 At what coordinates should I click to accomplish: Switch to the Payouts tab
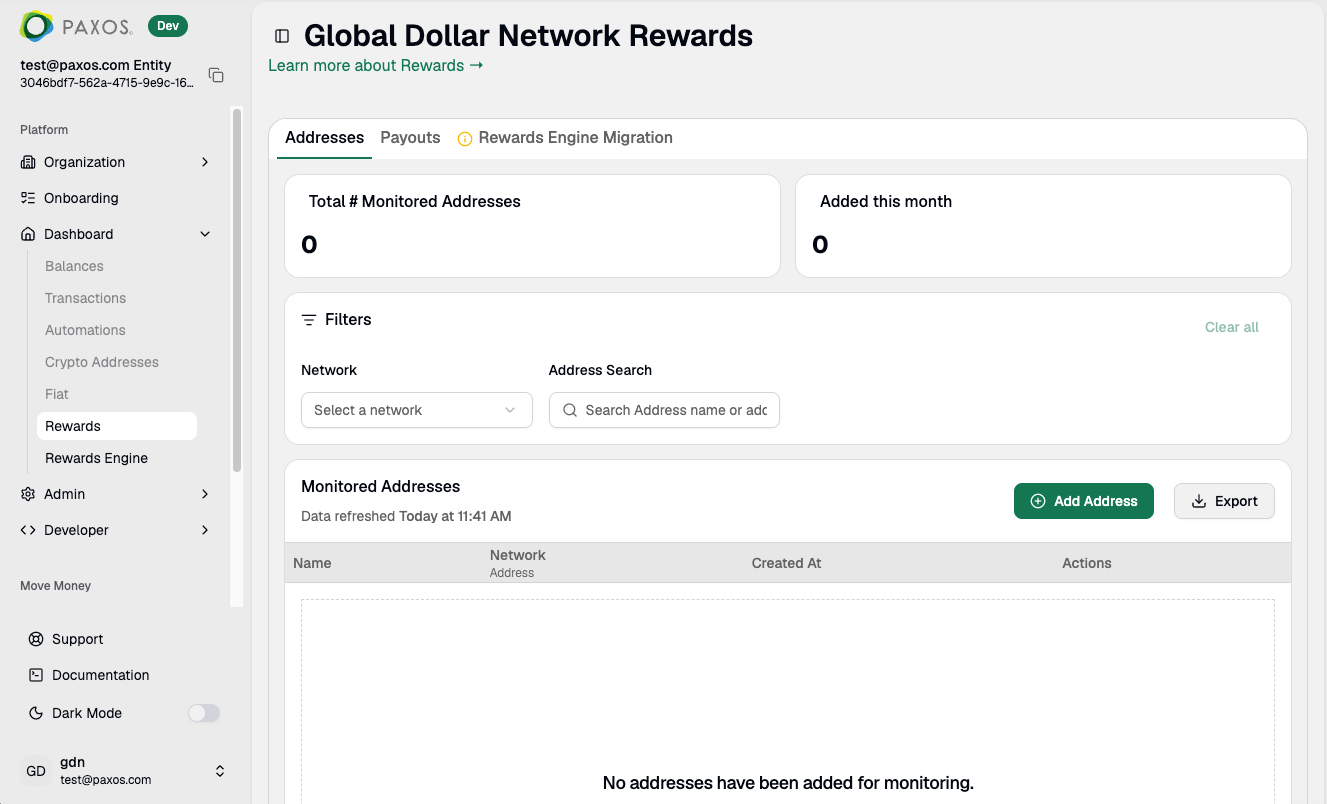[410, 138]
